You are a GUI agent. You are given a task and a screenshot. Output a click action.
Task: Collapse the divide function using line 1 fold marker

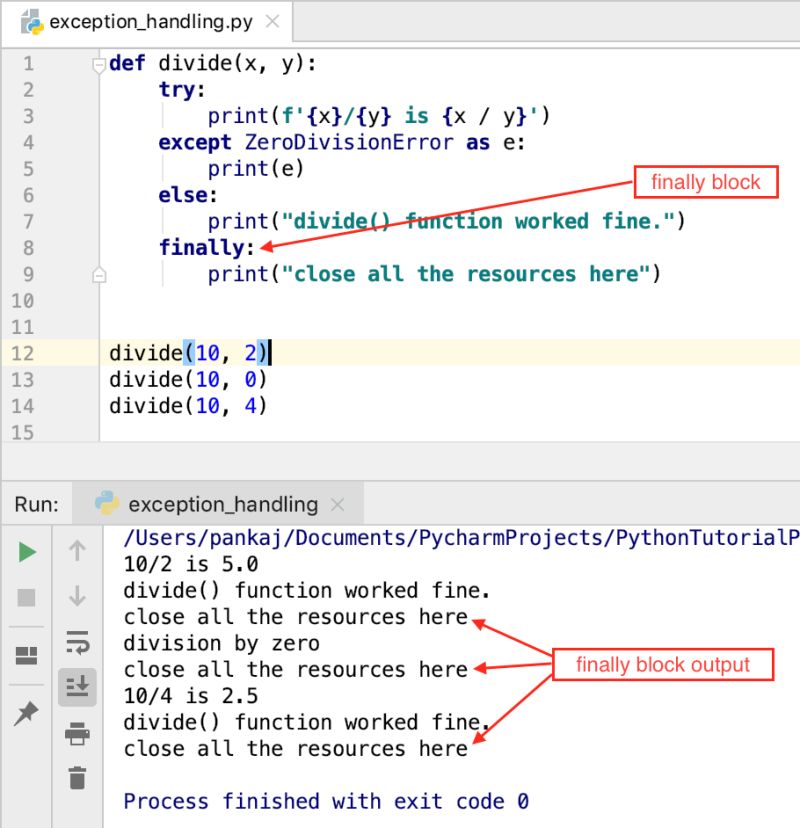[99, 62]
